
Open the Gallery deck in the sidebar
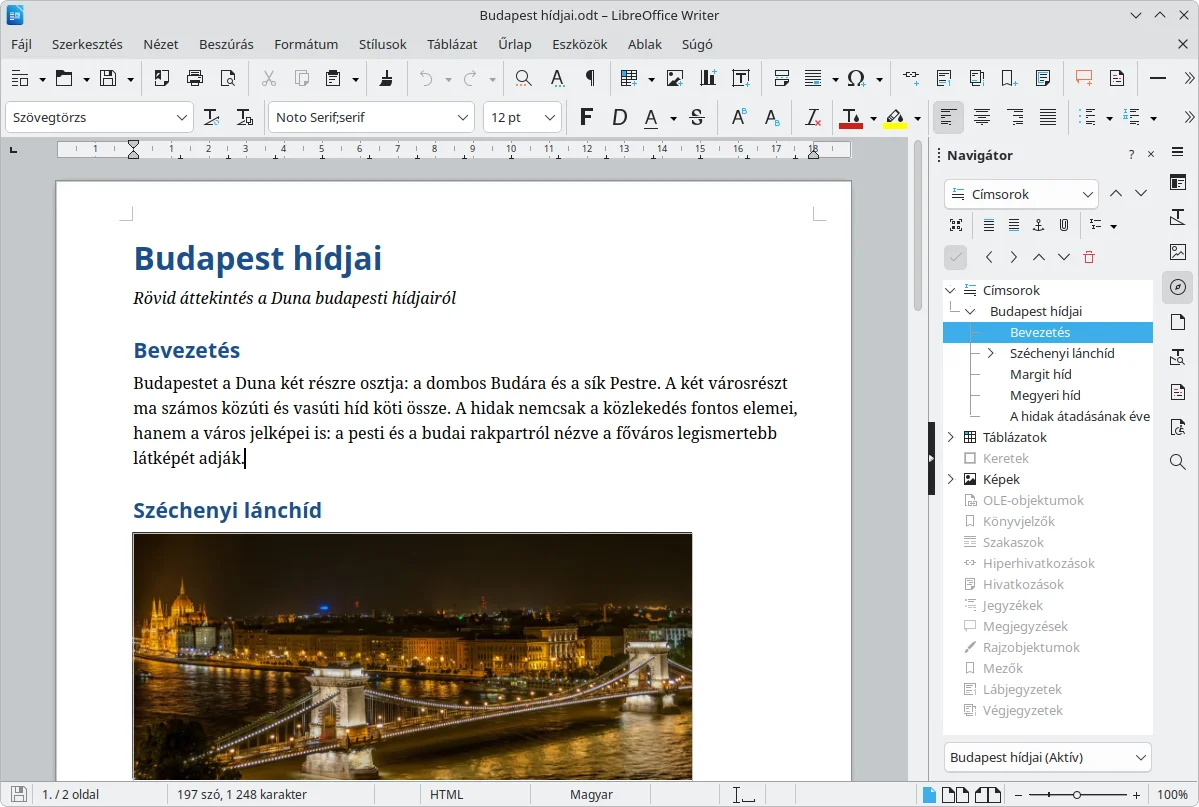point(1178,252)
